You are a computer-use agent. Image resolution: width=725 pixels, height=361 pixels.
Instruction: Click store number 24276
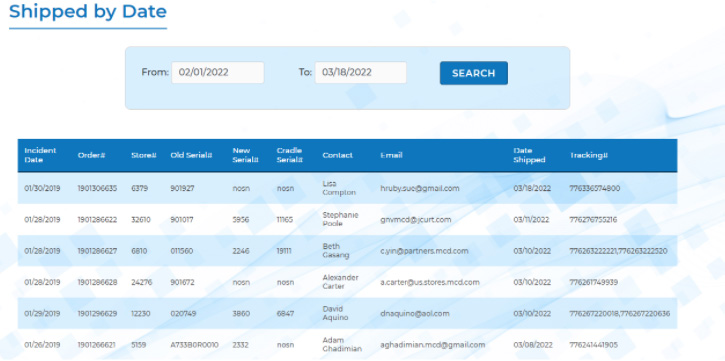tap(141, 282)
